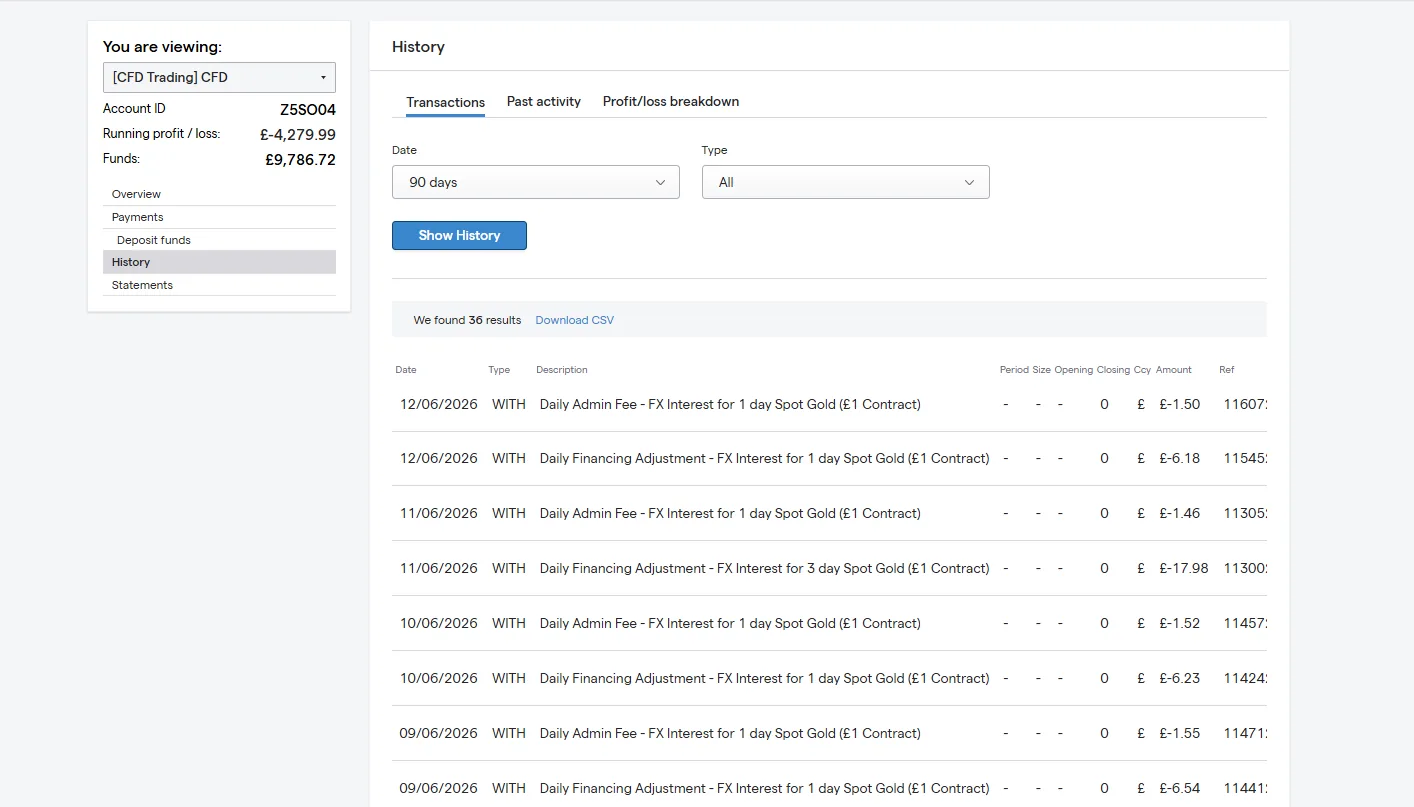Click the Ccy column header

[x=1142, y=370]
